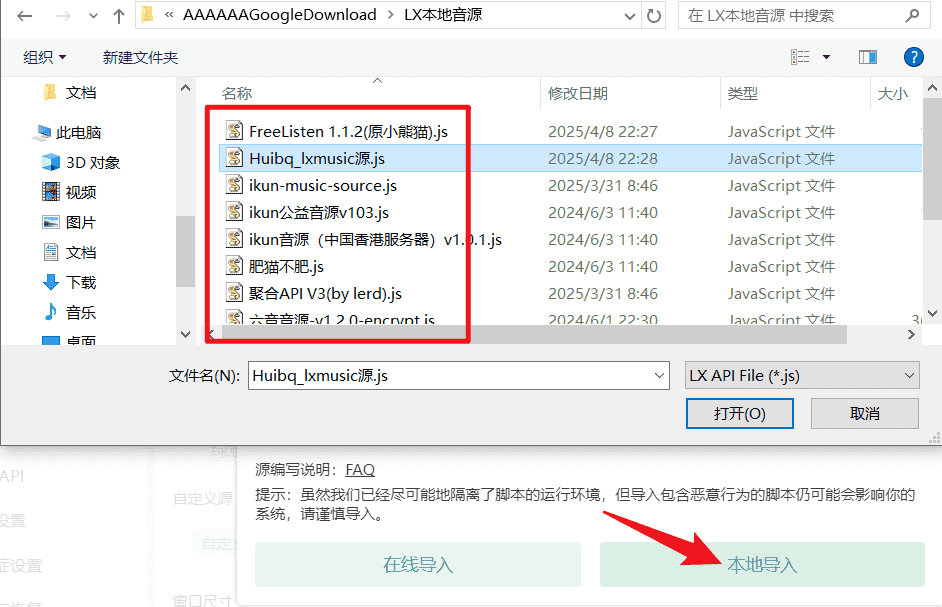Click the FreeListen file's script icon
This screenshot has width=942, height=607.
234,130
